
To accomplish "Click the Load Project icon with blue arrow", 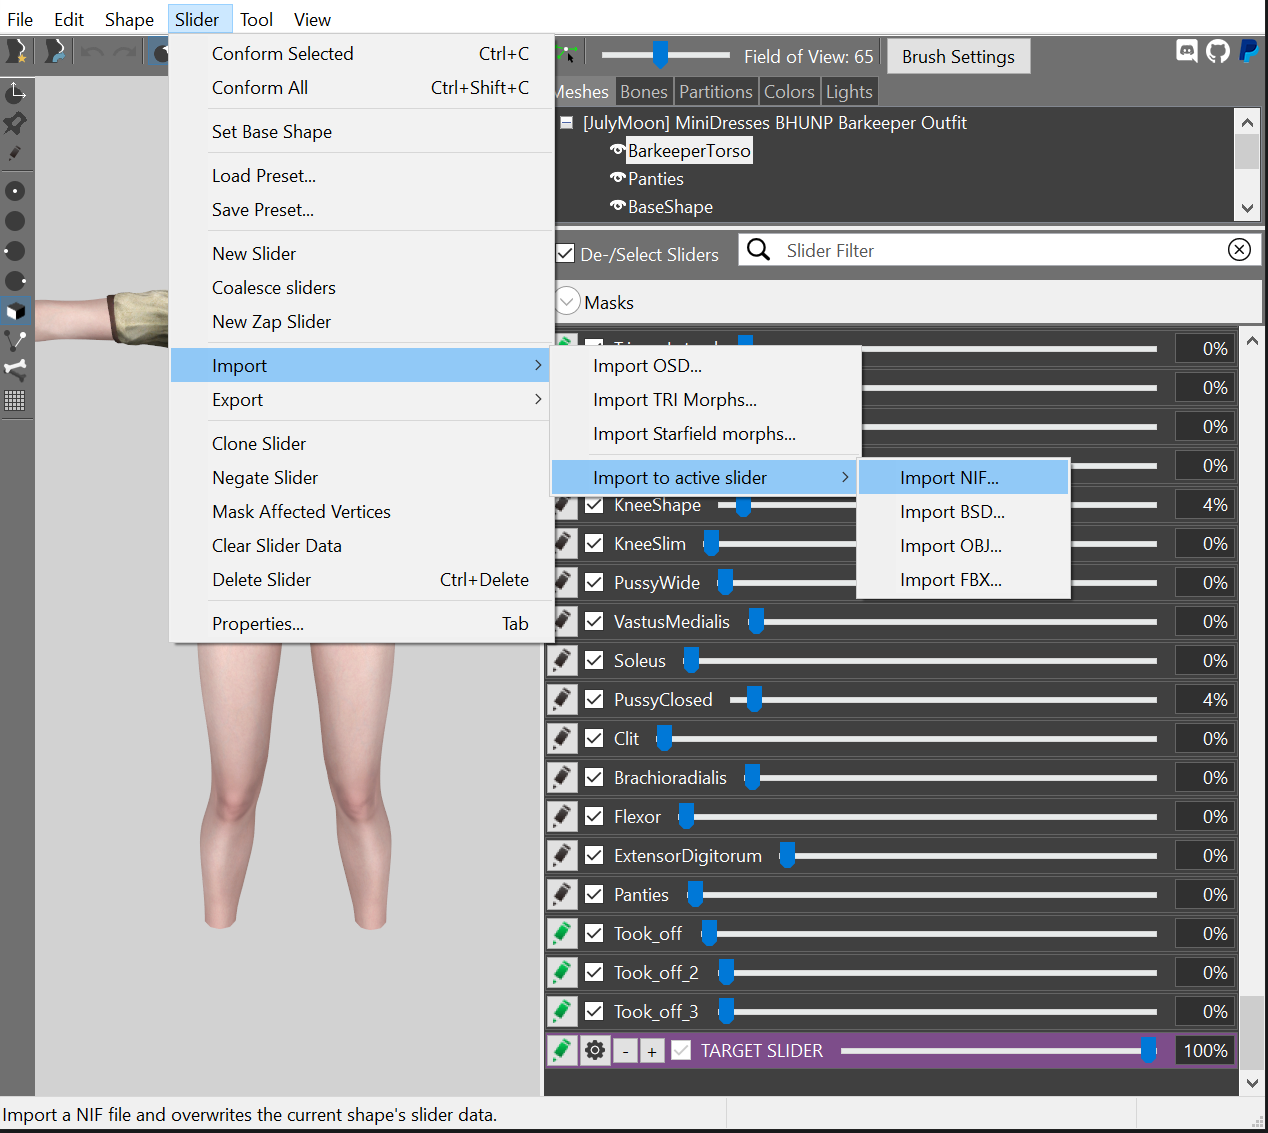I will pos(55,51).
